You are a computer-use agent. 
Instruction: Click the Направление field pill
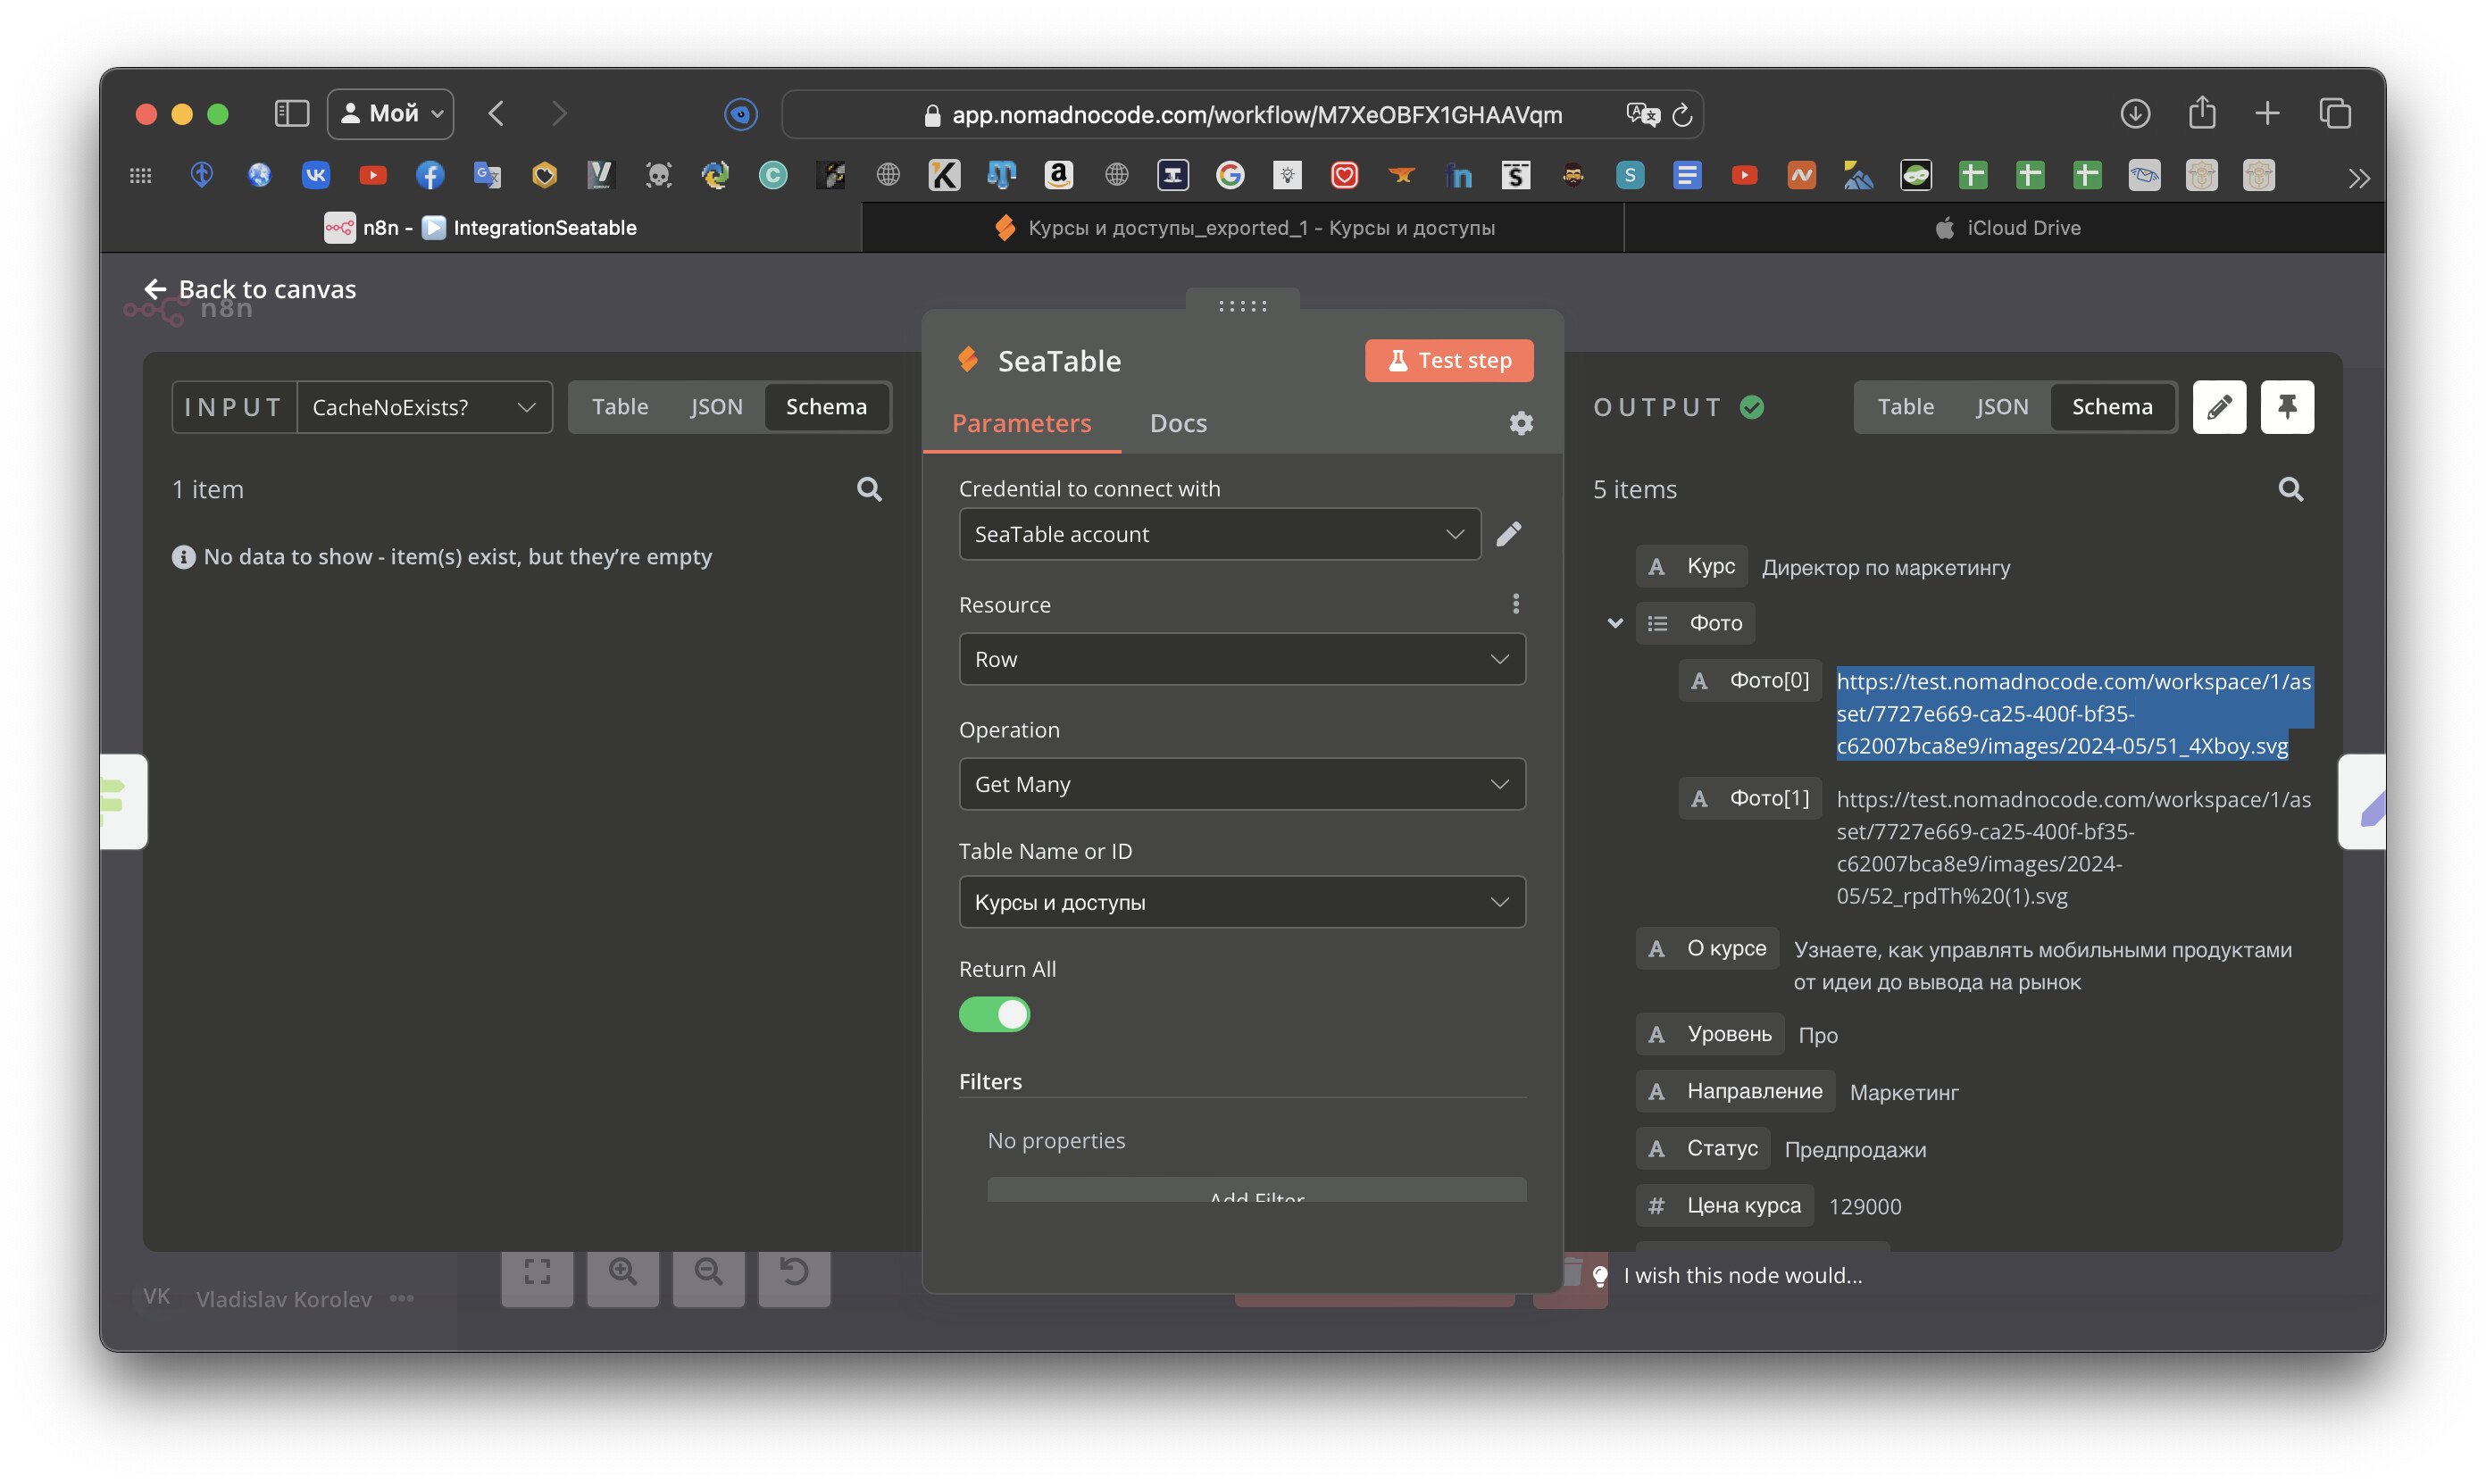coord(1736,1091)
